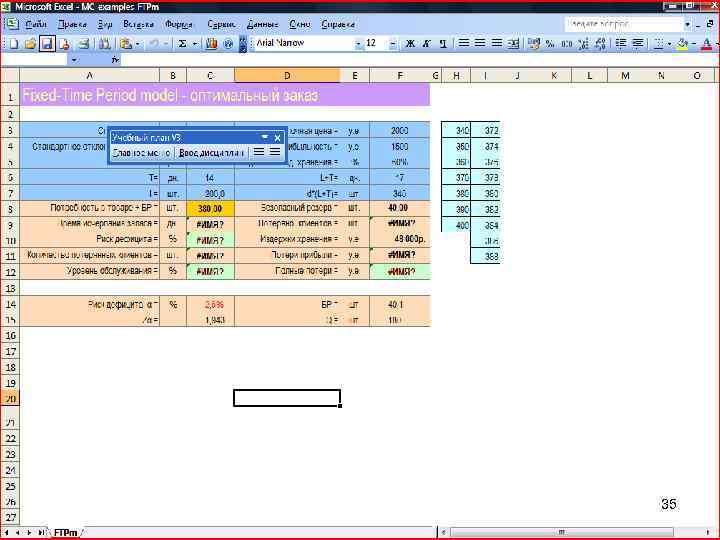The image size is (720, 540).
Task: Click cell F3 containing 2000
Action: click(x=399, y=130)
